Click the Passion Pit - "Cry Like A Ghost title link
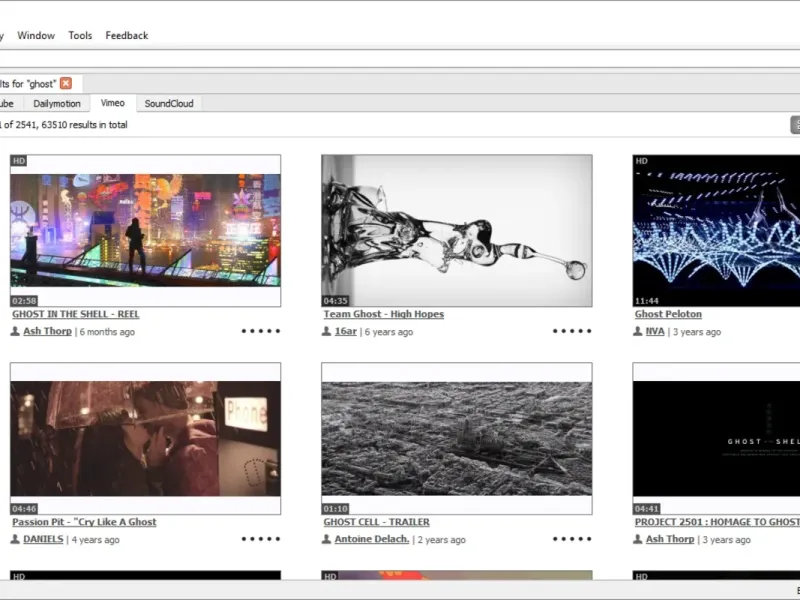The width and height of the screenshot is (800, 600). point(84,522)
